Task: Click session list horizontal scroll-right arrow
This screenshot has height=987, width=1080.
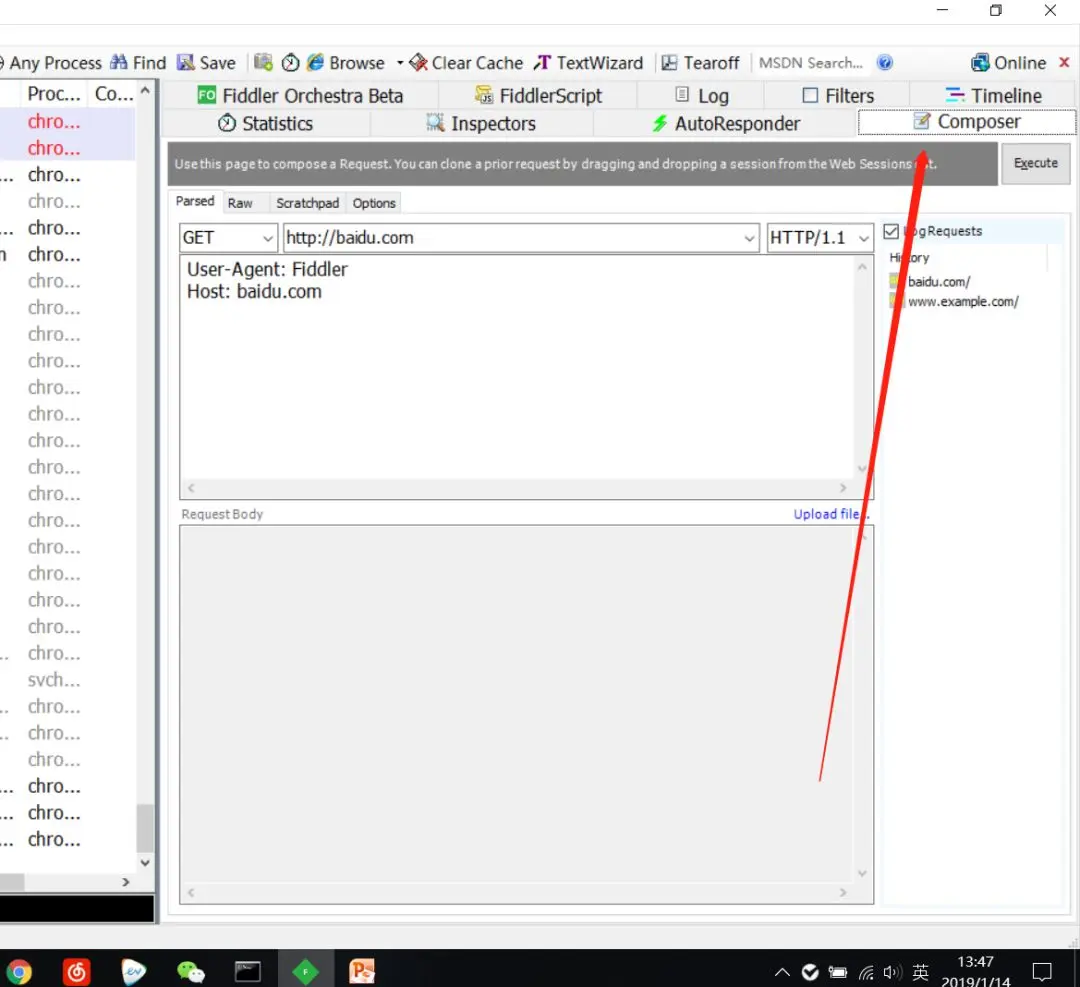Action: pyautogui.click(x=125, y=882)
